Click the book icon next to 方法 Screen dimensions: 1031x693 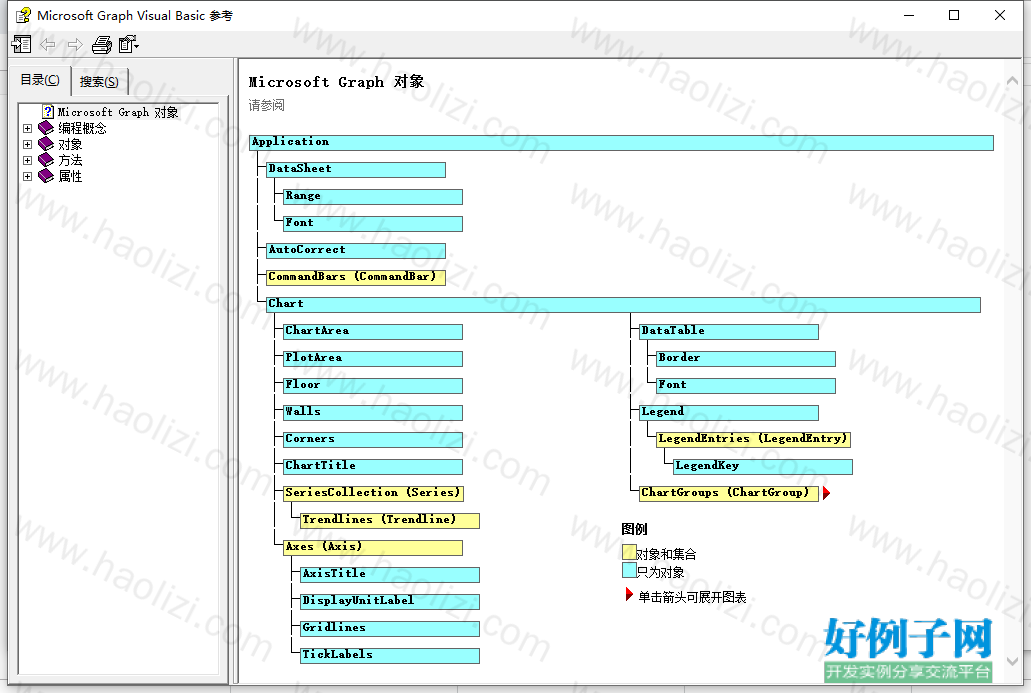[x=45, y=160]
